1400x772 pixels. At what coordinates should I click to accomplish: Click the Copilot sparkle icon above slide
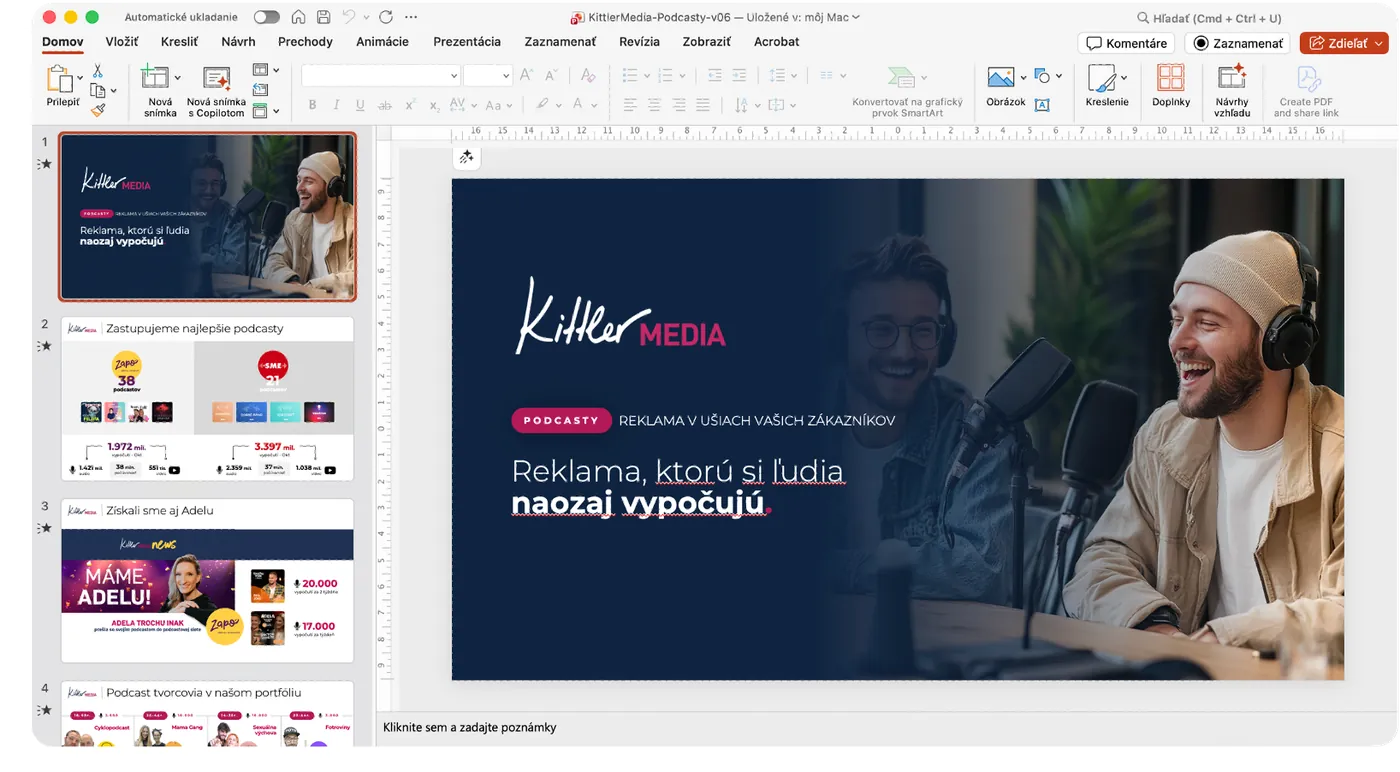click(466, 157)
